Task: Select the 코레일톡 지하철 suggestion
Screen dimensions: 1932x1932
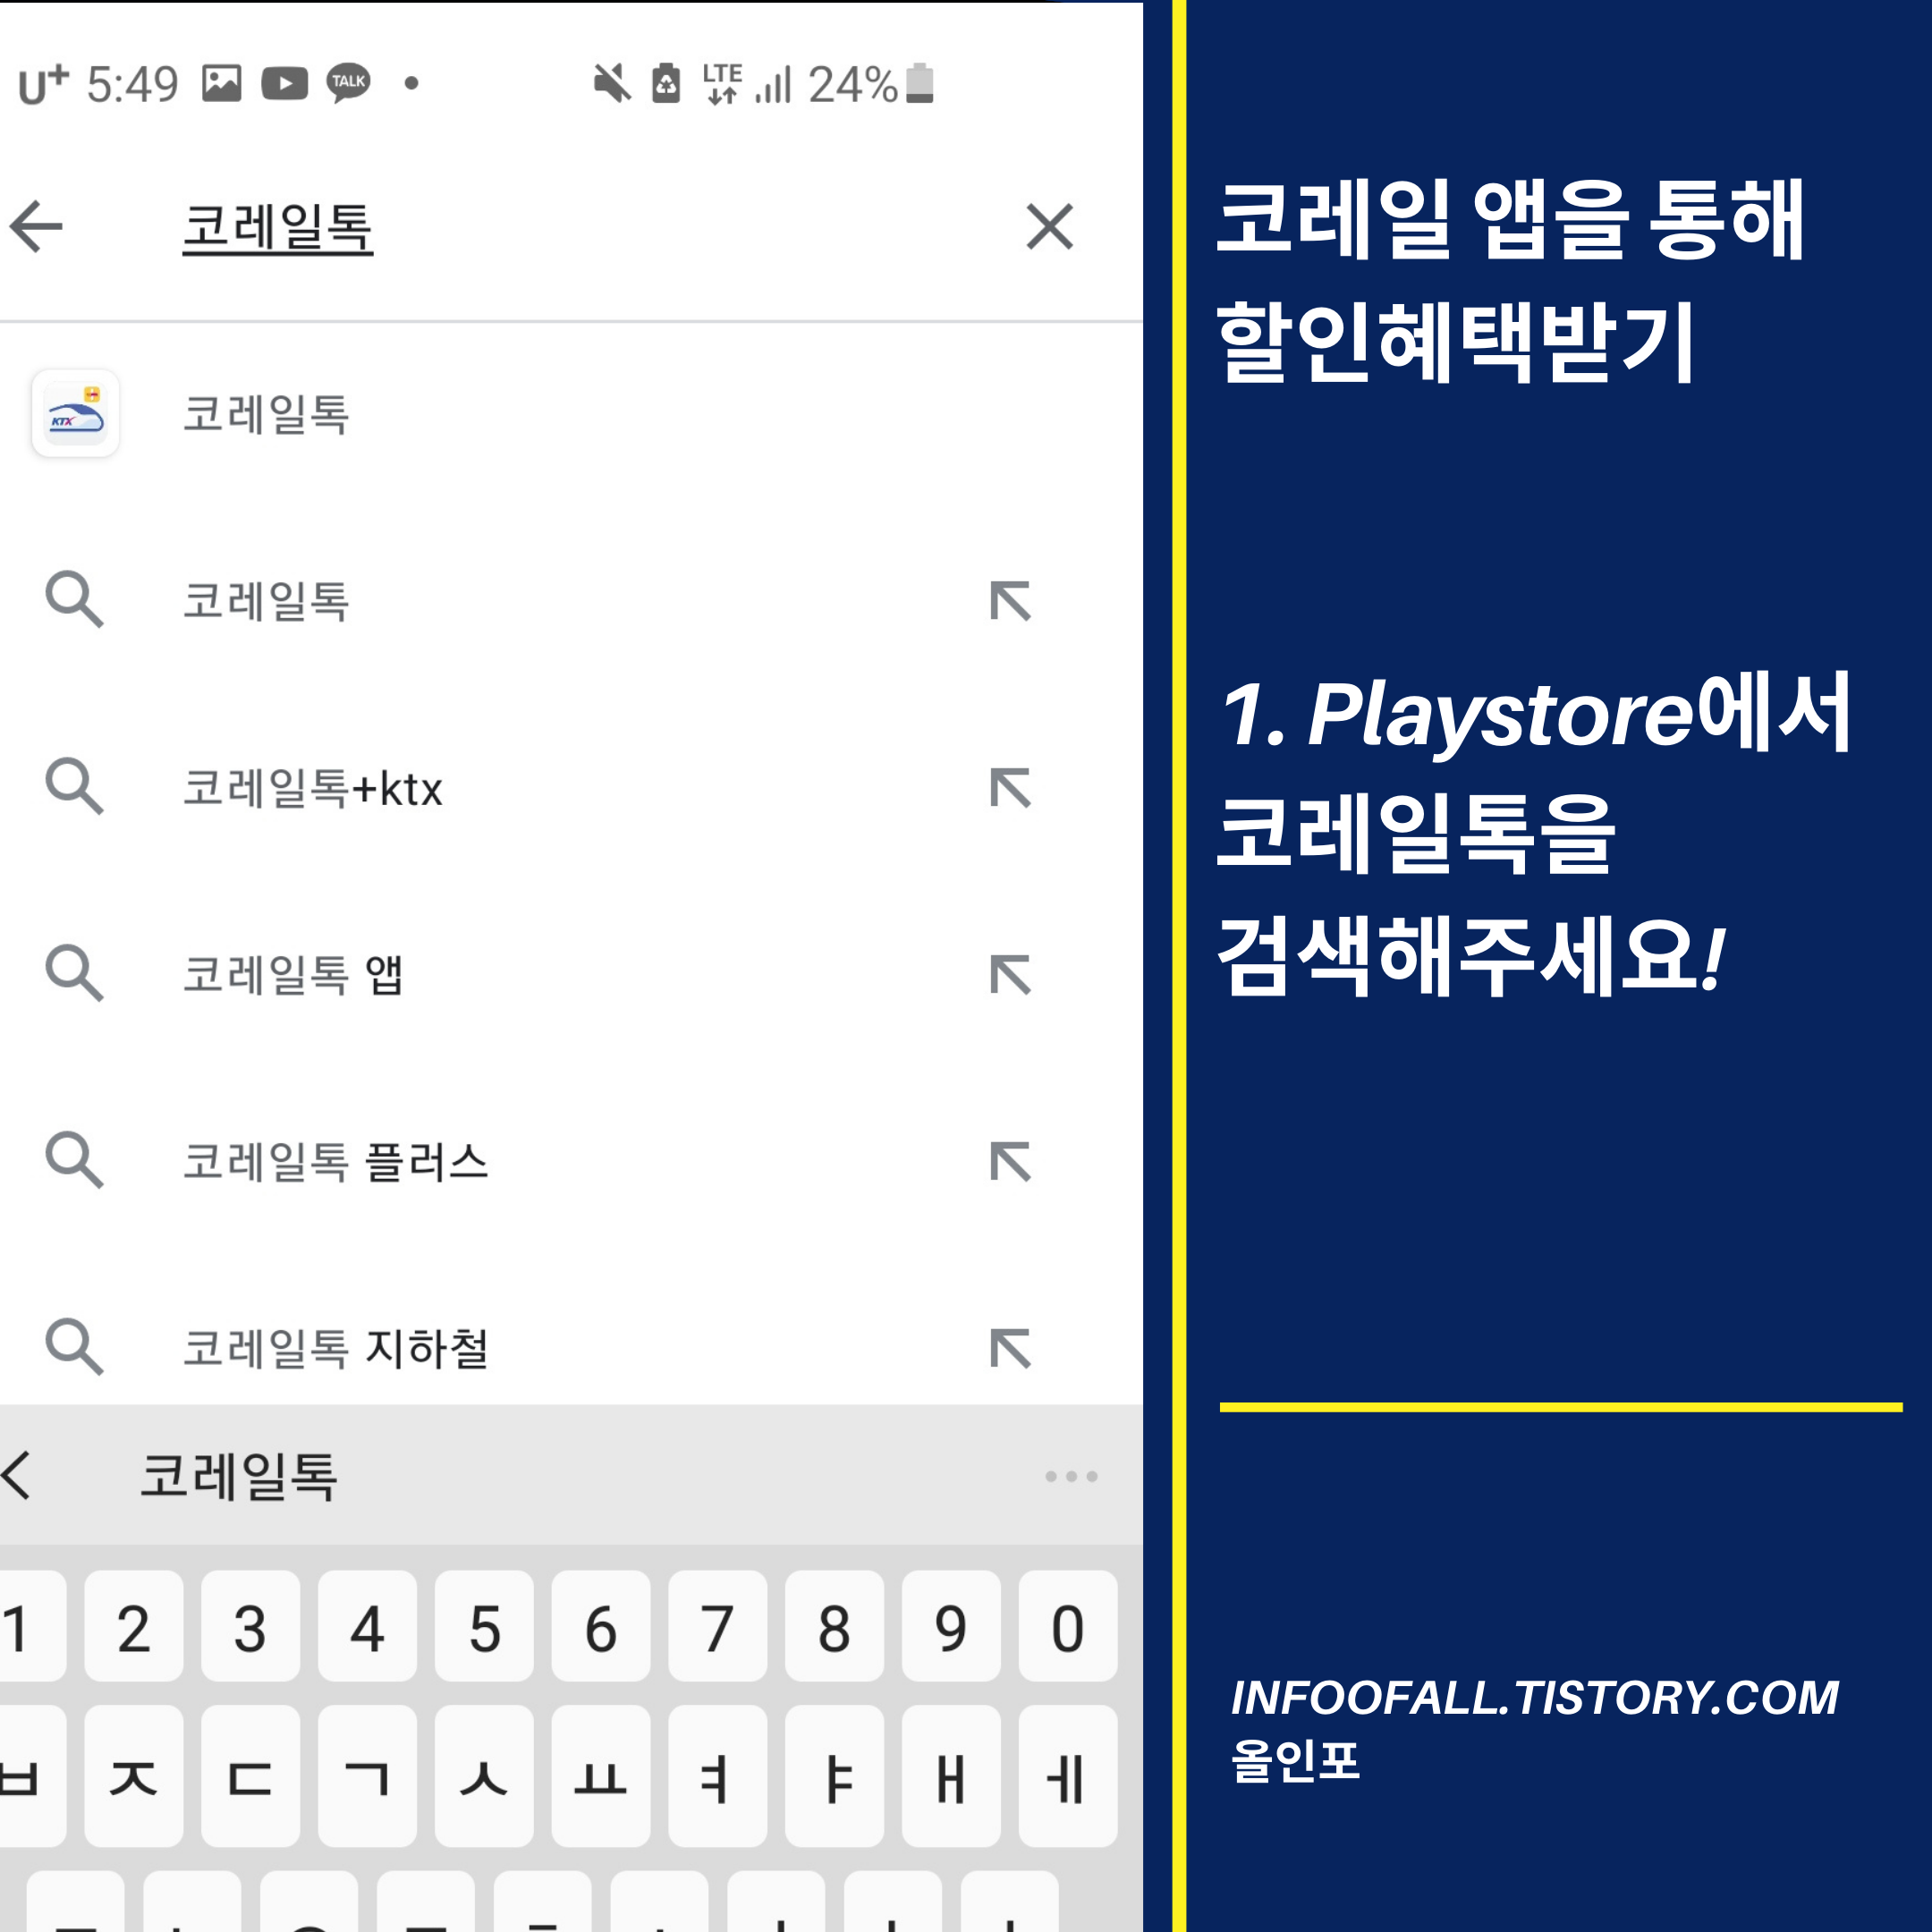Action: (x=336, y=1349)
